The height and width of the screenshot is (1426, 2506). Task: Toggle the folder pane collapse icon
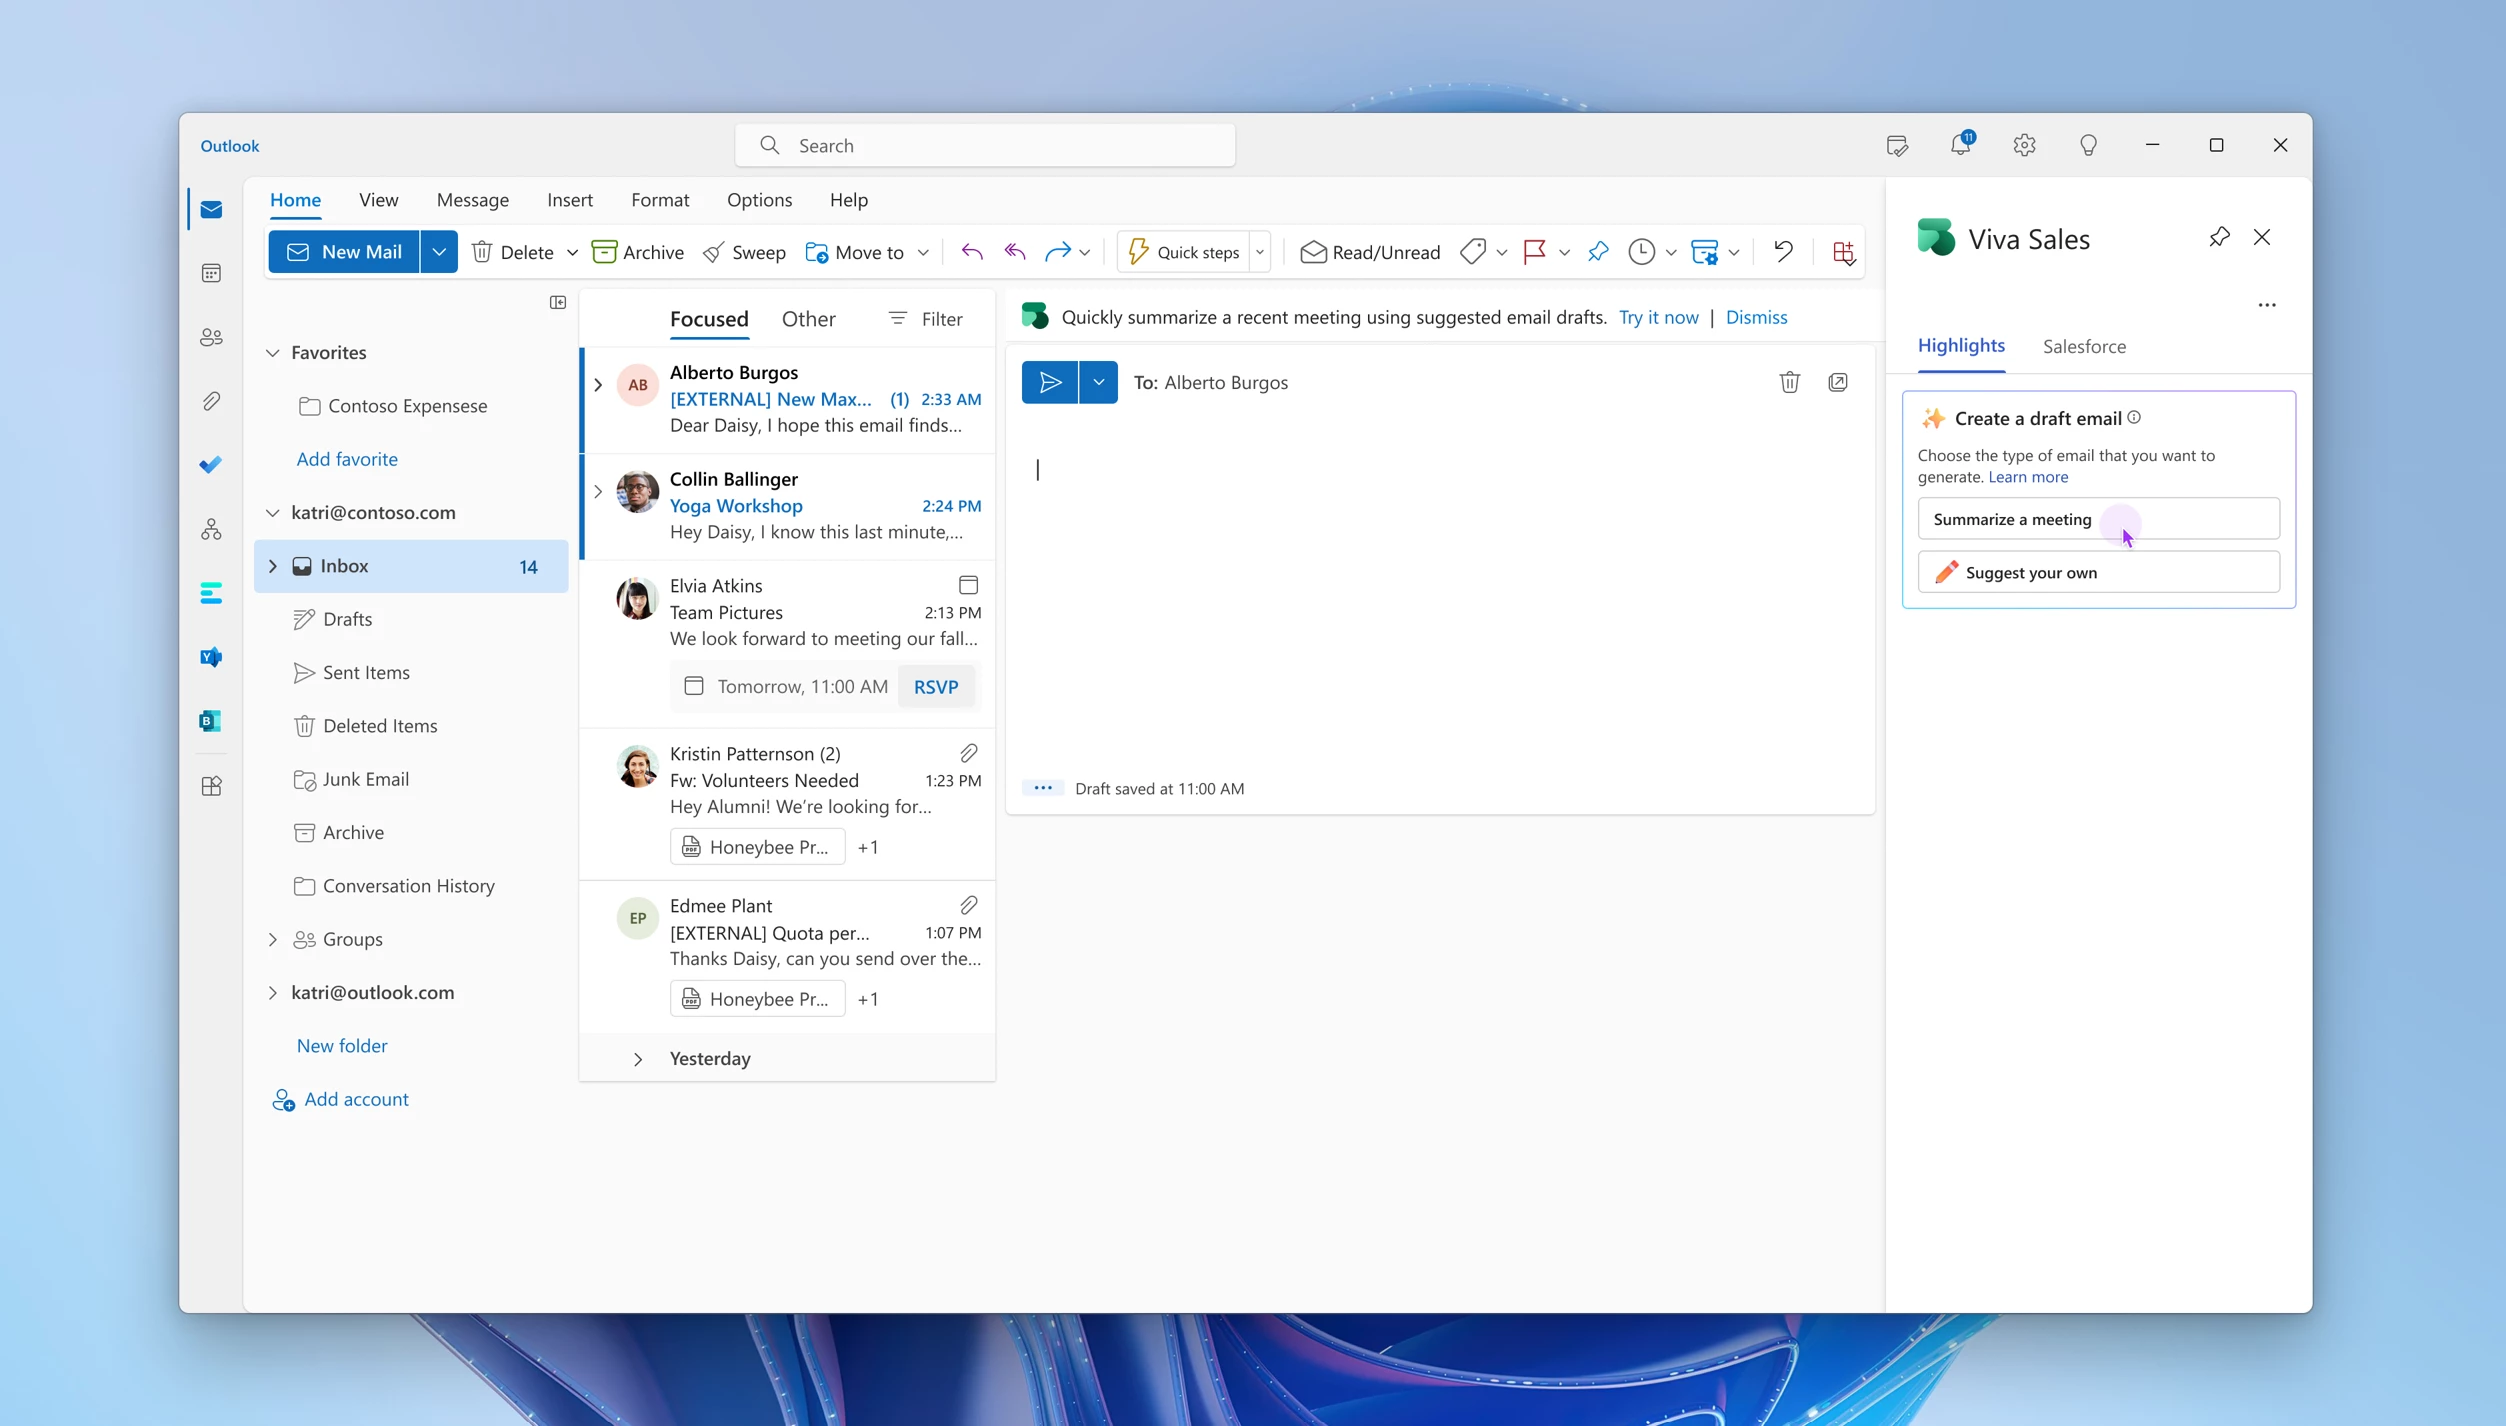coord(558,302)
